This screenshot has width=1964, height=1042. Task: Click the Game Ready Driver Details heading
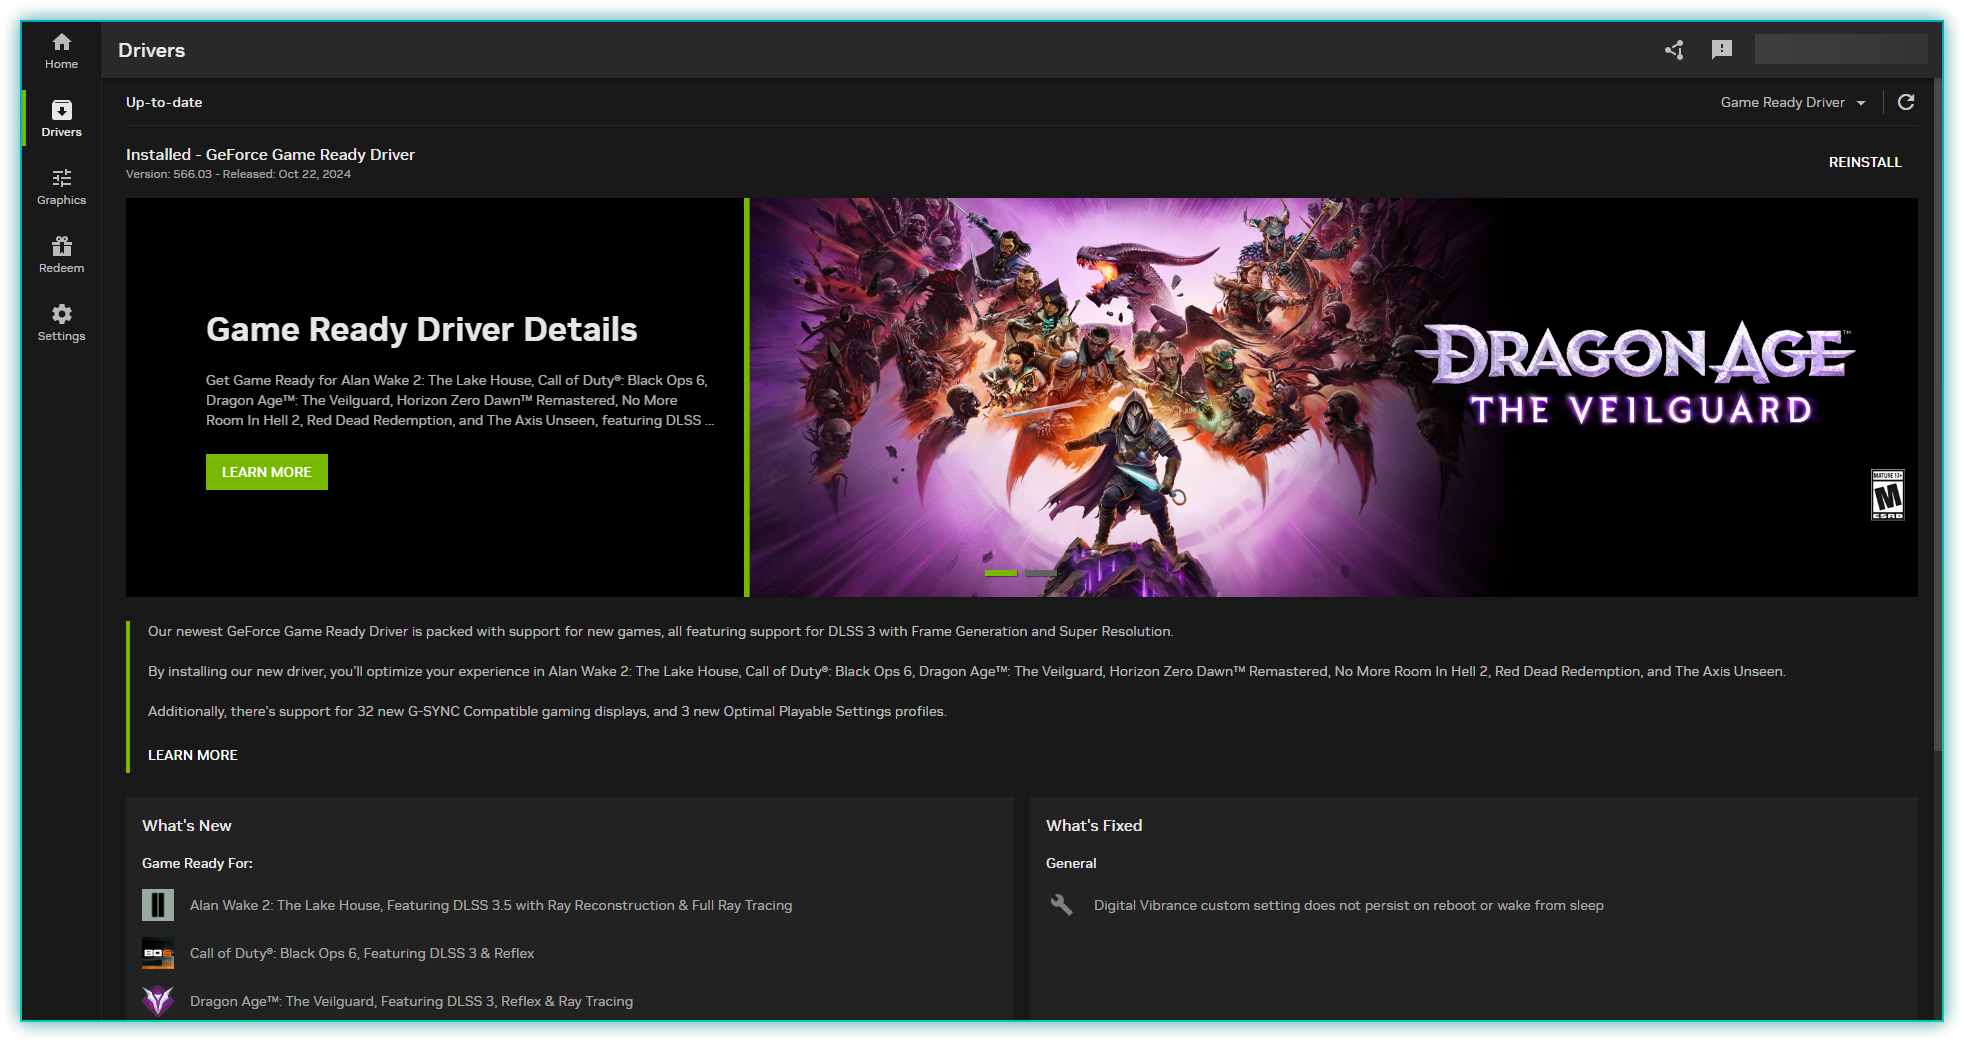point(422,329)
